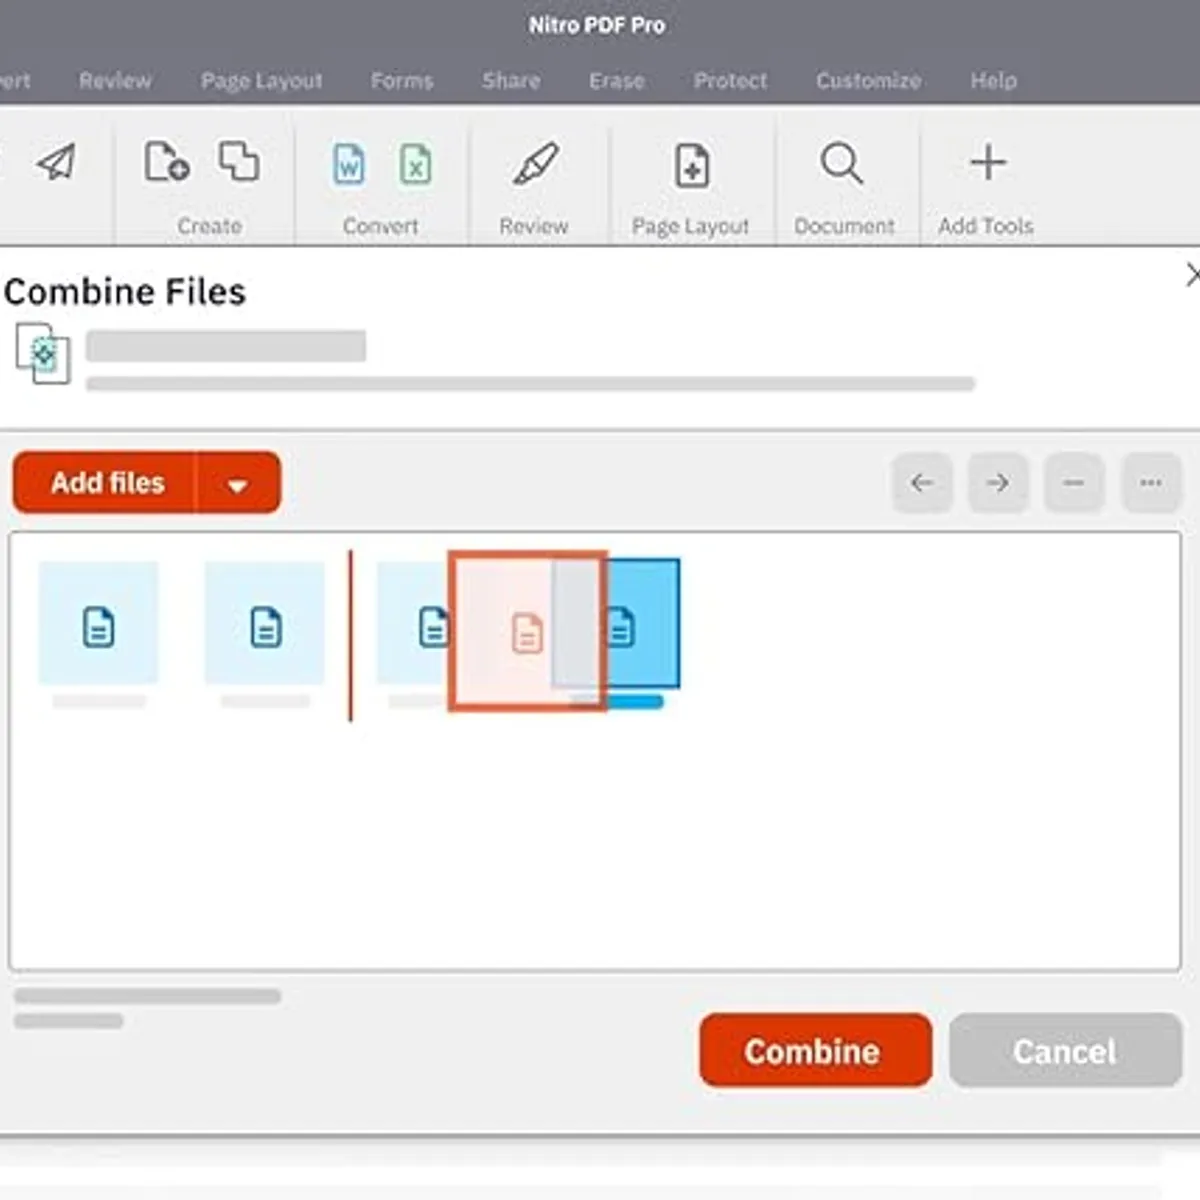Image resolution: width=1200 pixels, height=1200 pixels.
Task: Open more options via ellipsis icon
Action: click(1150, 483)
